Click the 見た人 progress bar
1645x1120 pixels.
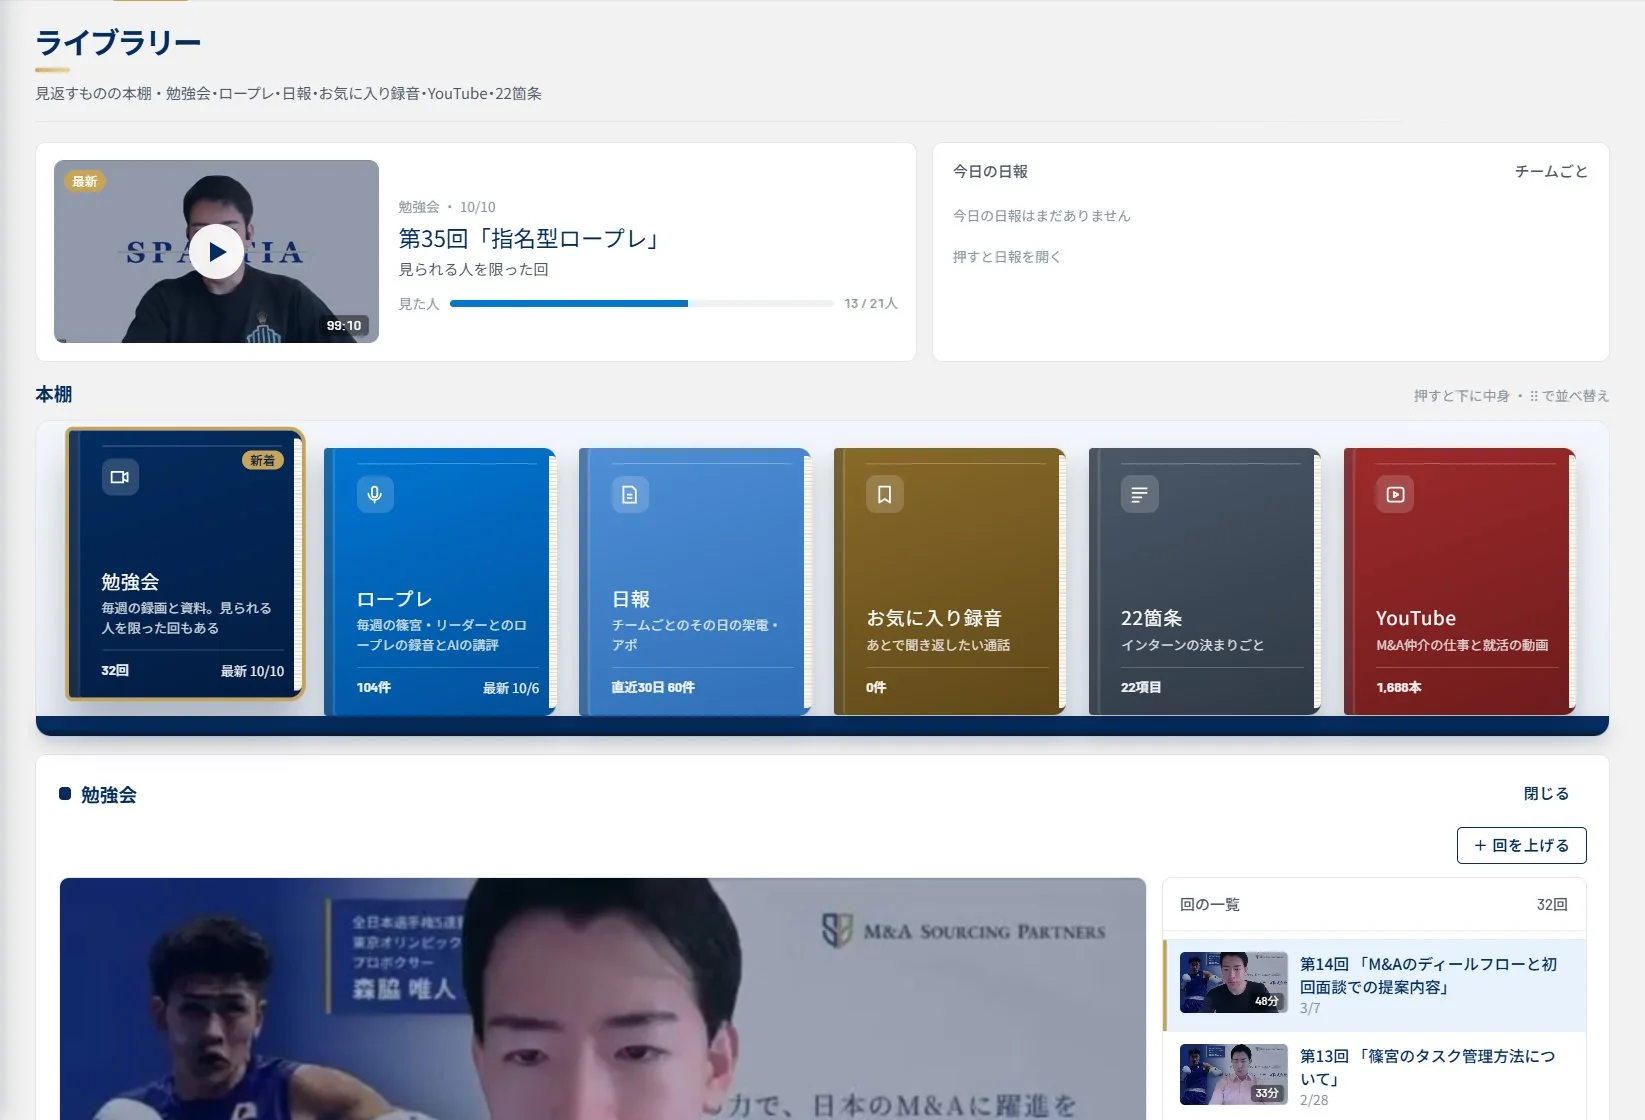tap(642, 303)
